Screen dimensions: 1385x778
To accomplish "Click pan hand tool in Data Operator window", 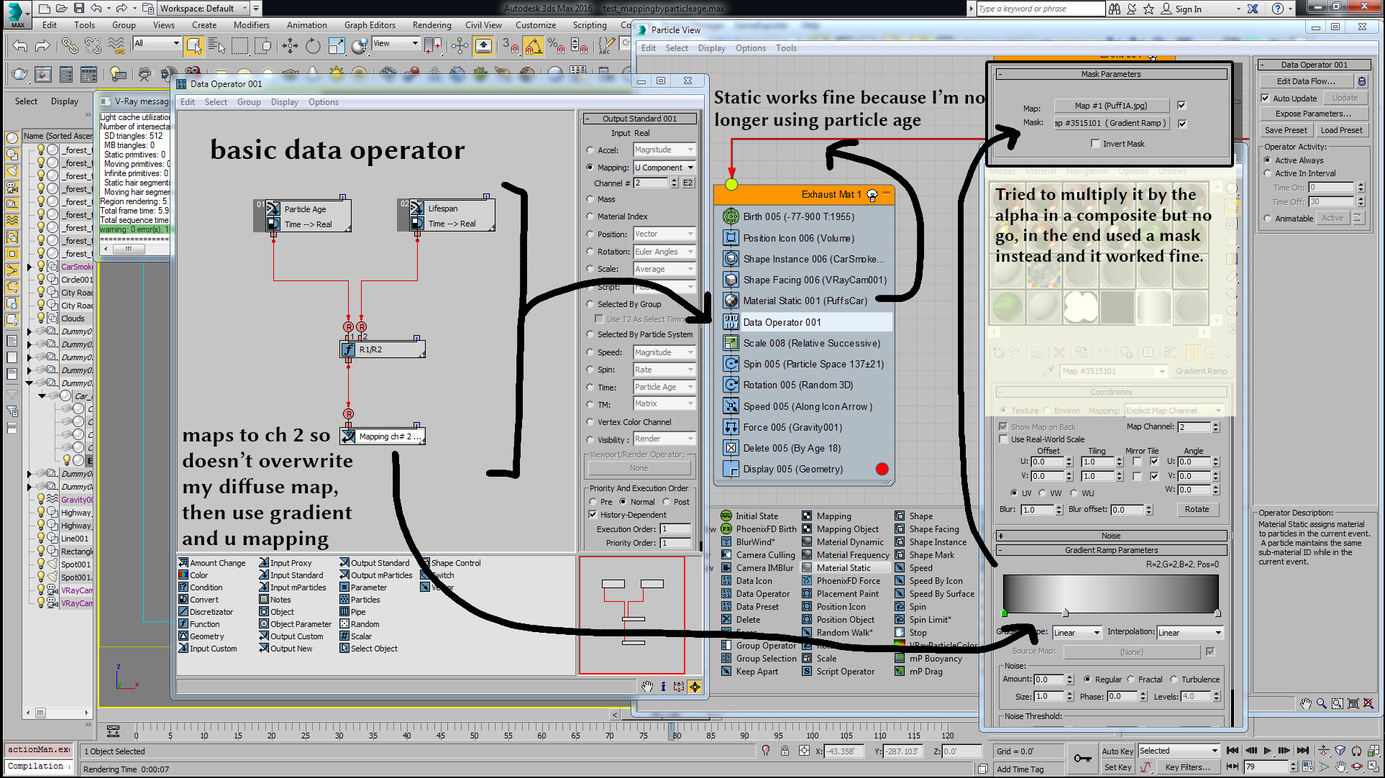I will tap(647, 687).
